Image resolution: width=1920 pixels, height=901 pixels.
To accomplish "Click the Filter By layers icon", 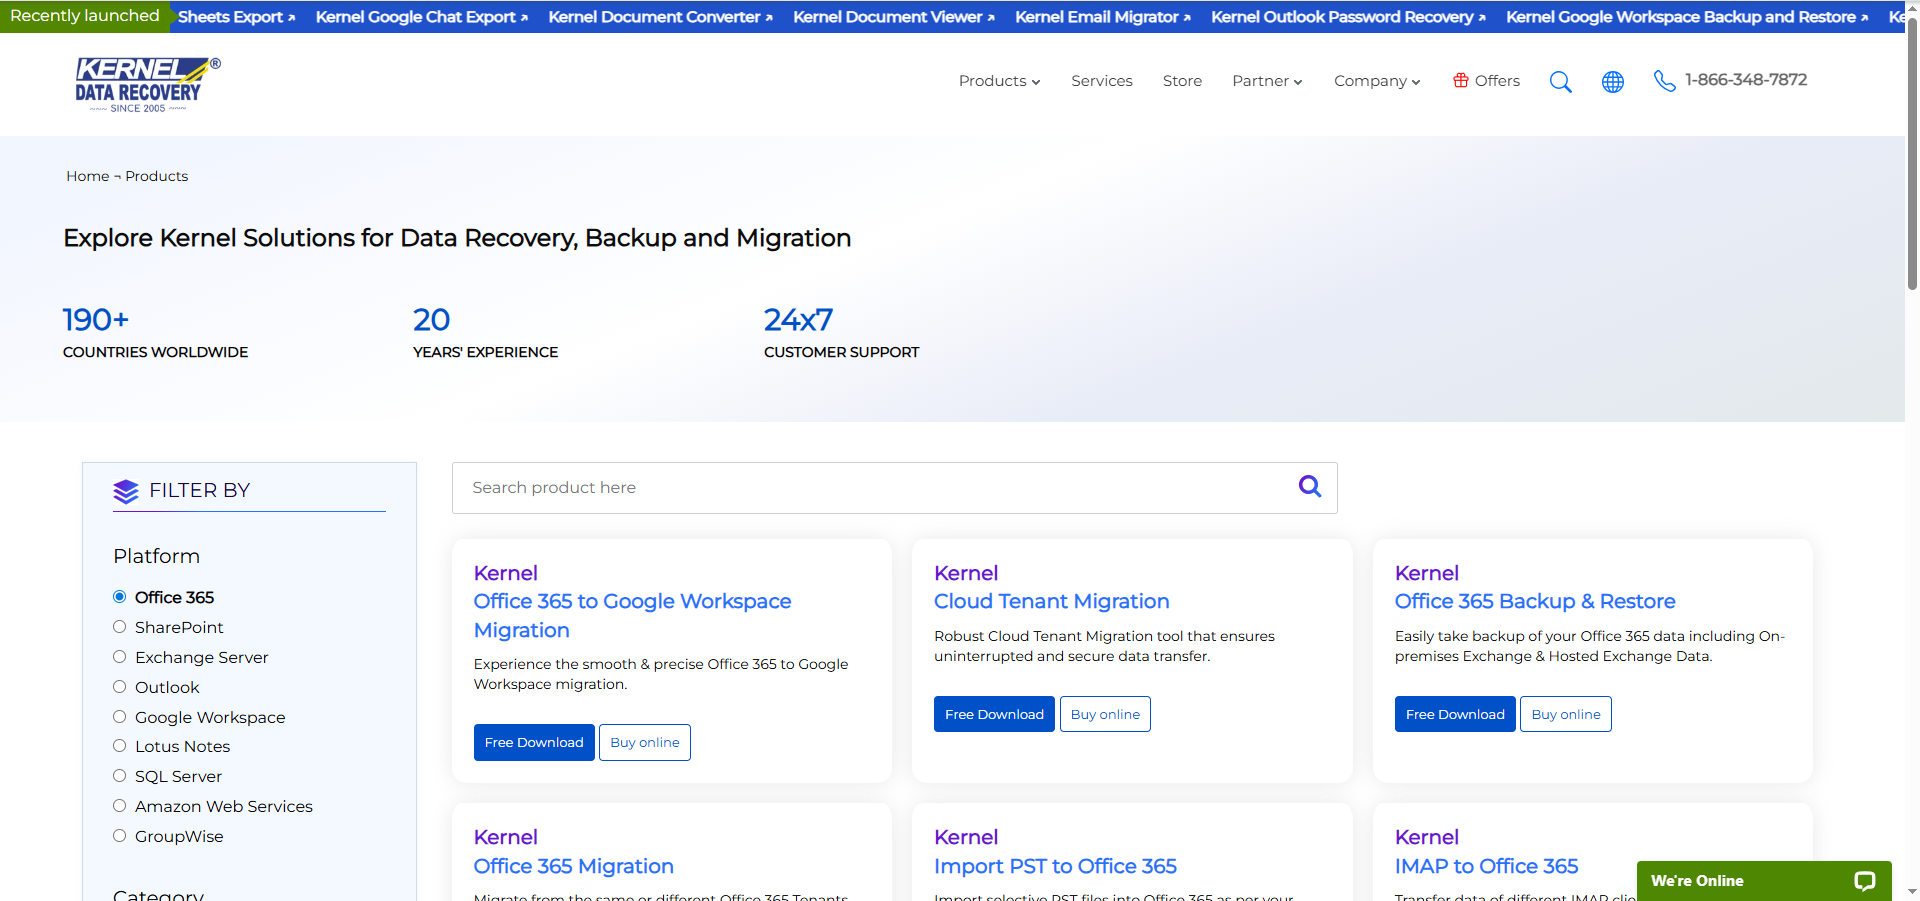I will click(126, 491).
